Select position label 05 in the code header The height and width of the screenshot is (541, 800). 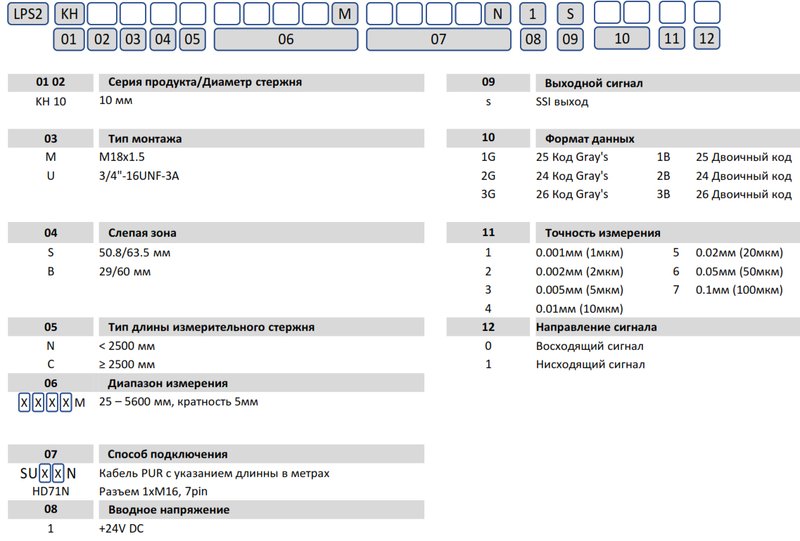pos(192,39)
